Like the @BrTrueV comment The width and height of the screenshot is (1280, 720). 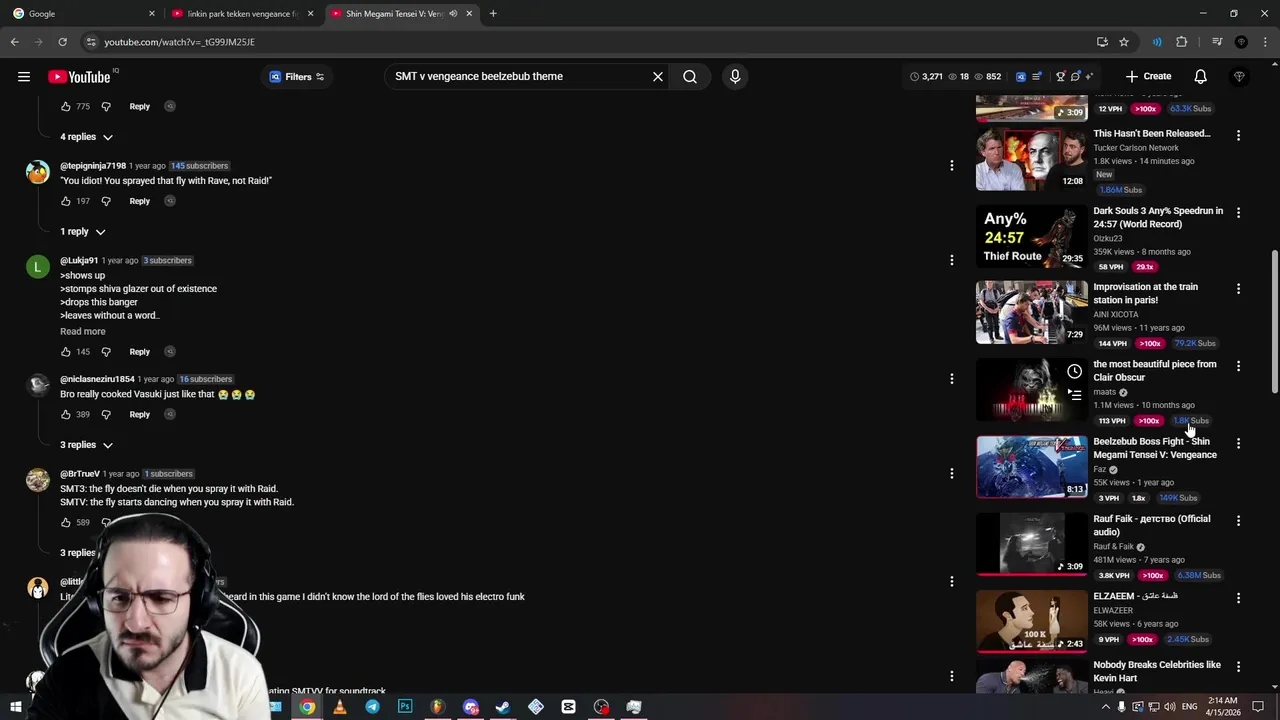[66, 522]
